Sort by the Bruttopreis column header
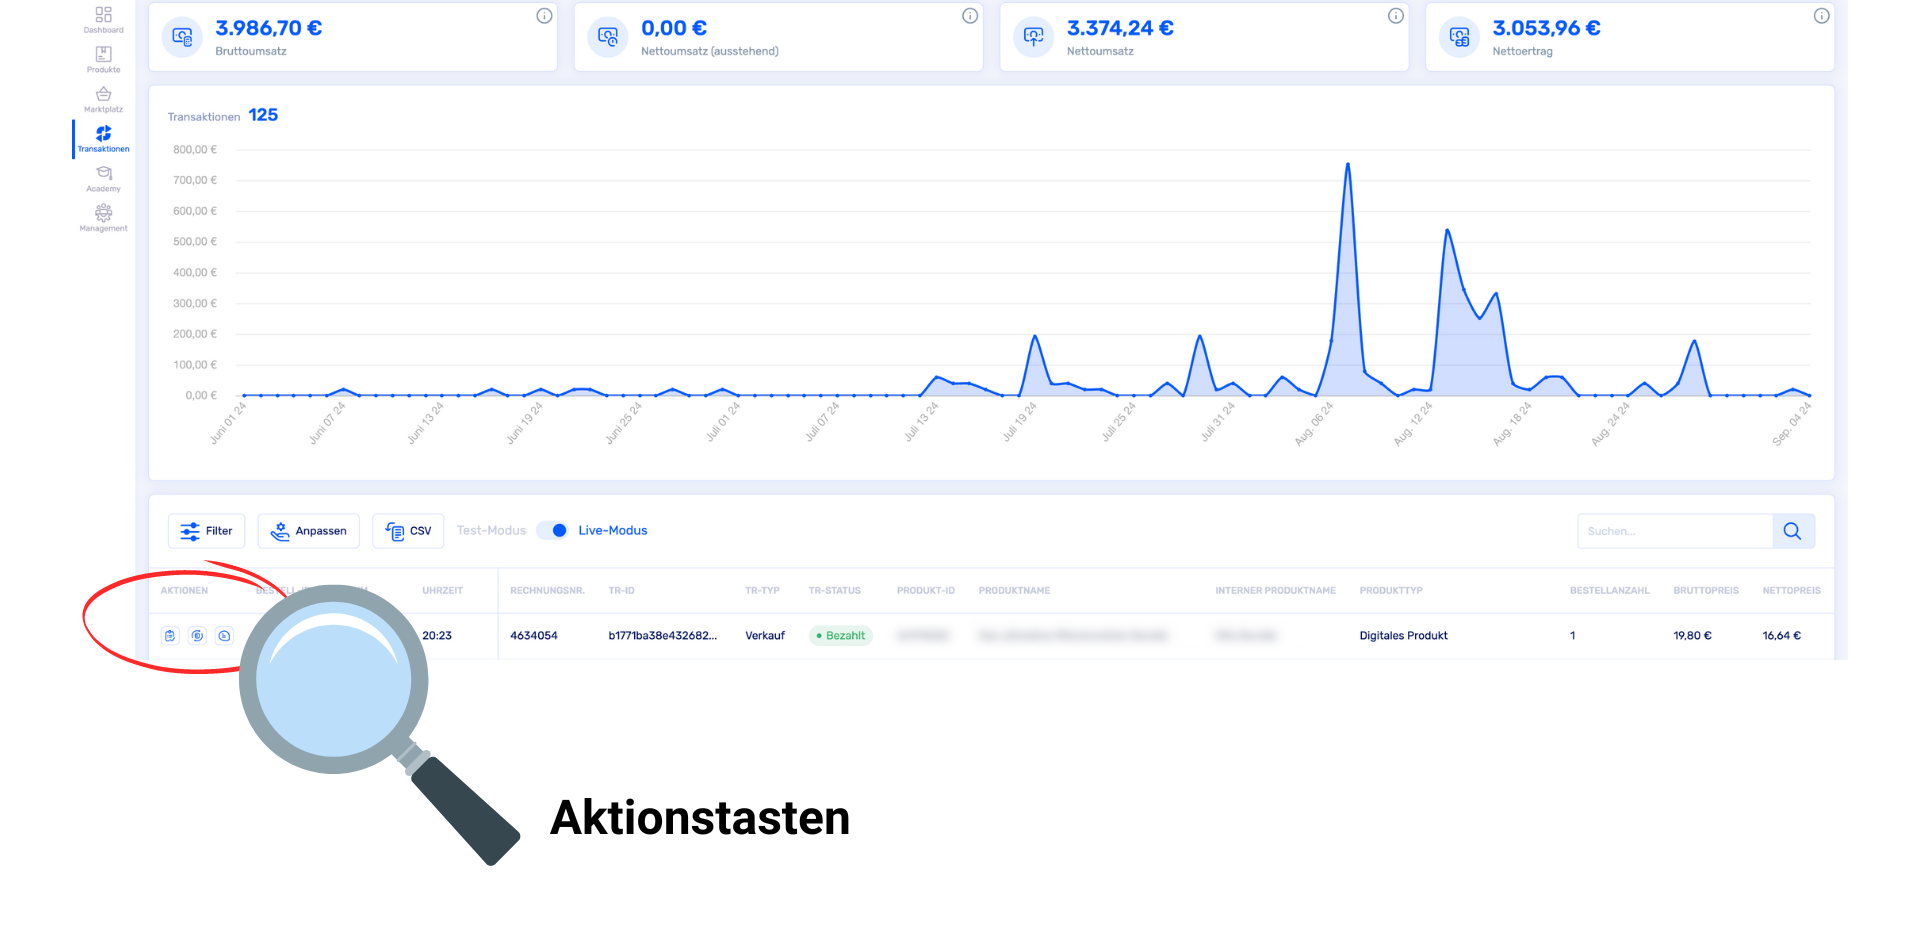 click(x=1705, y=591)
